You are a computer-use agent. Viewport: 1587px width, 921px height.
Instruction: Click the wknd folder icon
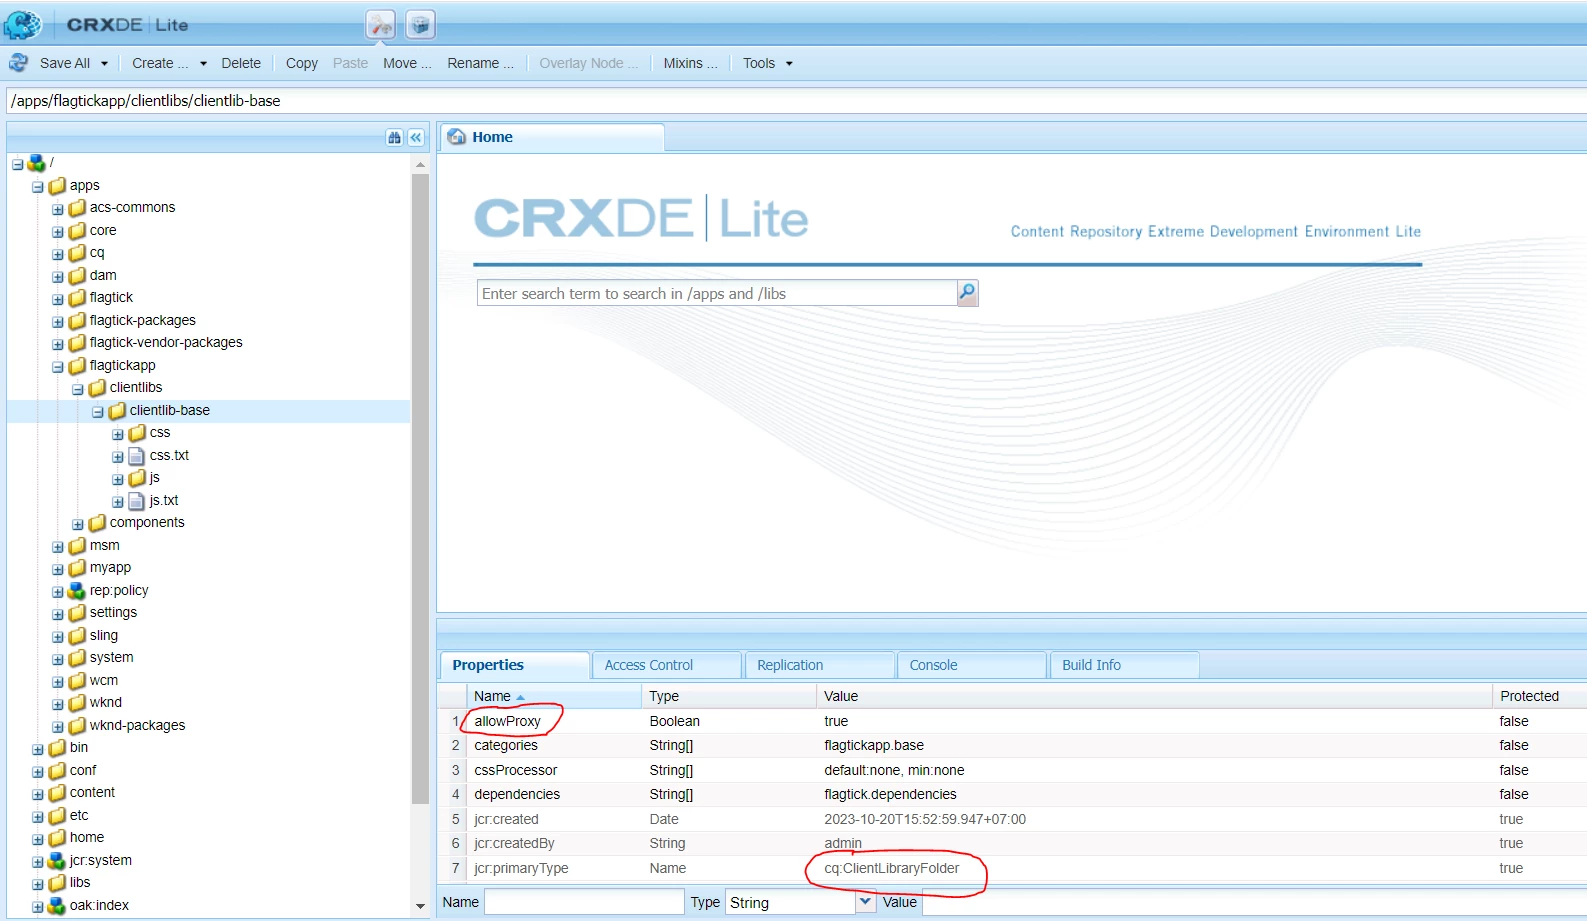pyautogui.click(x=77, y=703)
